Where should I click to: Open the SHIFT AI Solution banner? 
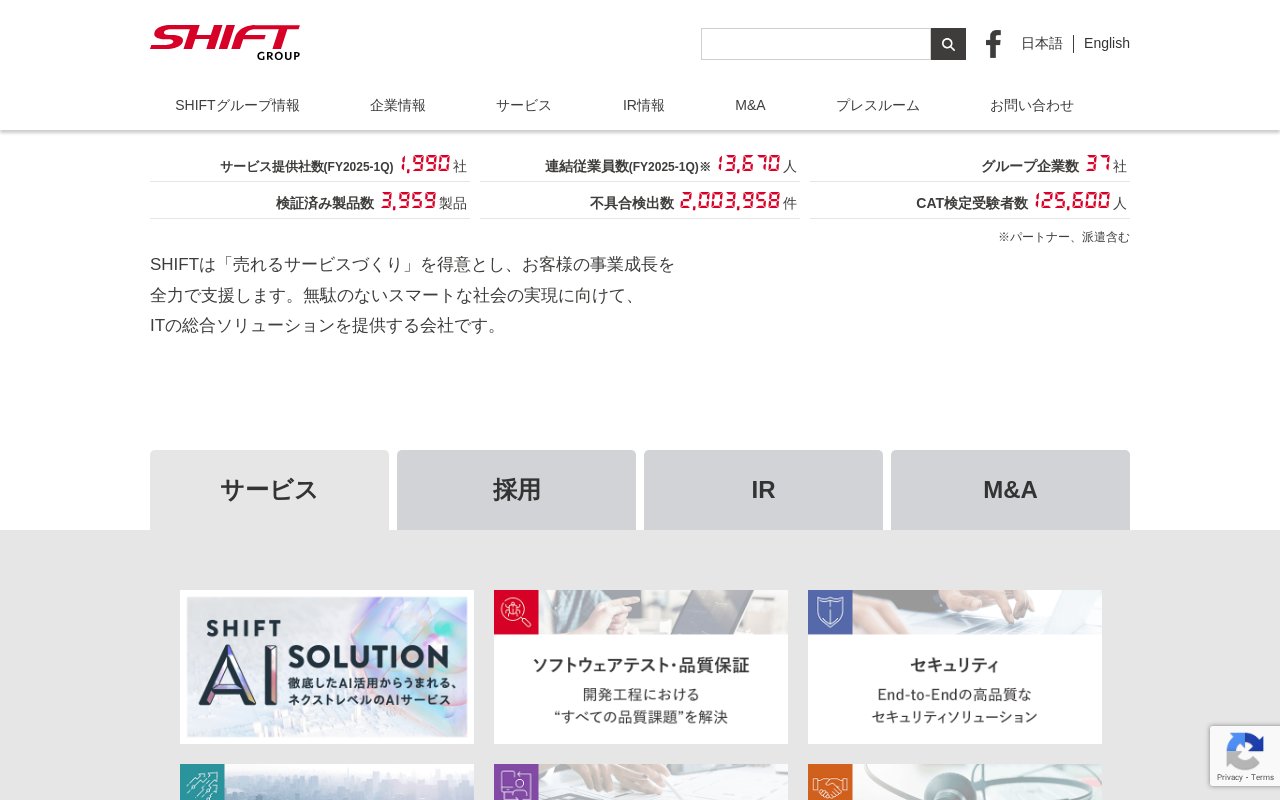tap(327, 667)
